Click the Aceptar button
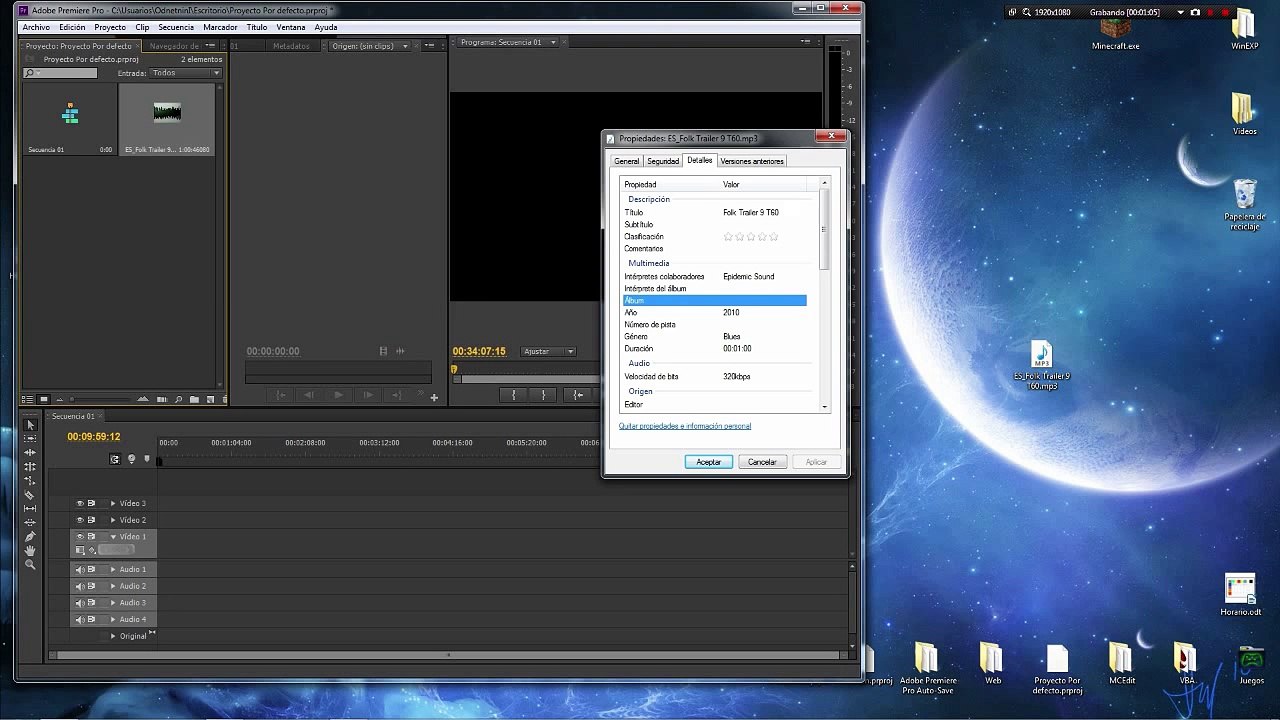The width and height of the screenshot is (1280, 720). click(x=708, y=462)
